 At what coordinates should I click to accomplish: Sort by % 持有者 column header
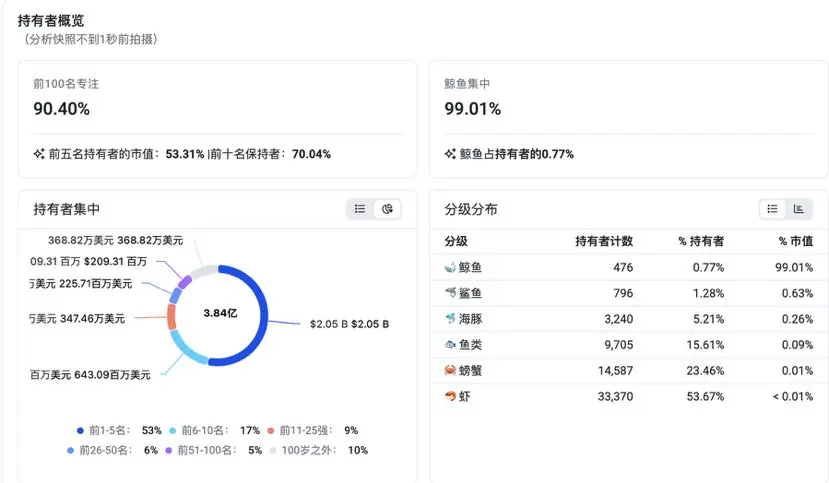[701, 242]
